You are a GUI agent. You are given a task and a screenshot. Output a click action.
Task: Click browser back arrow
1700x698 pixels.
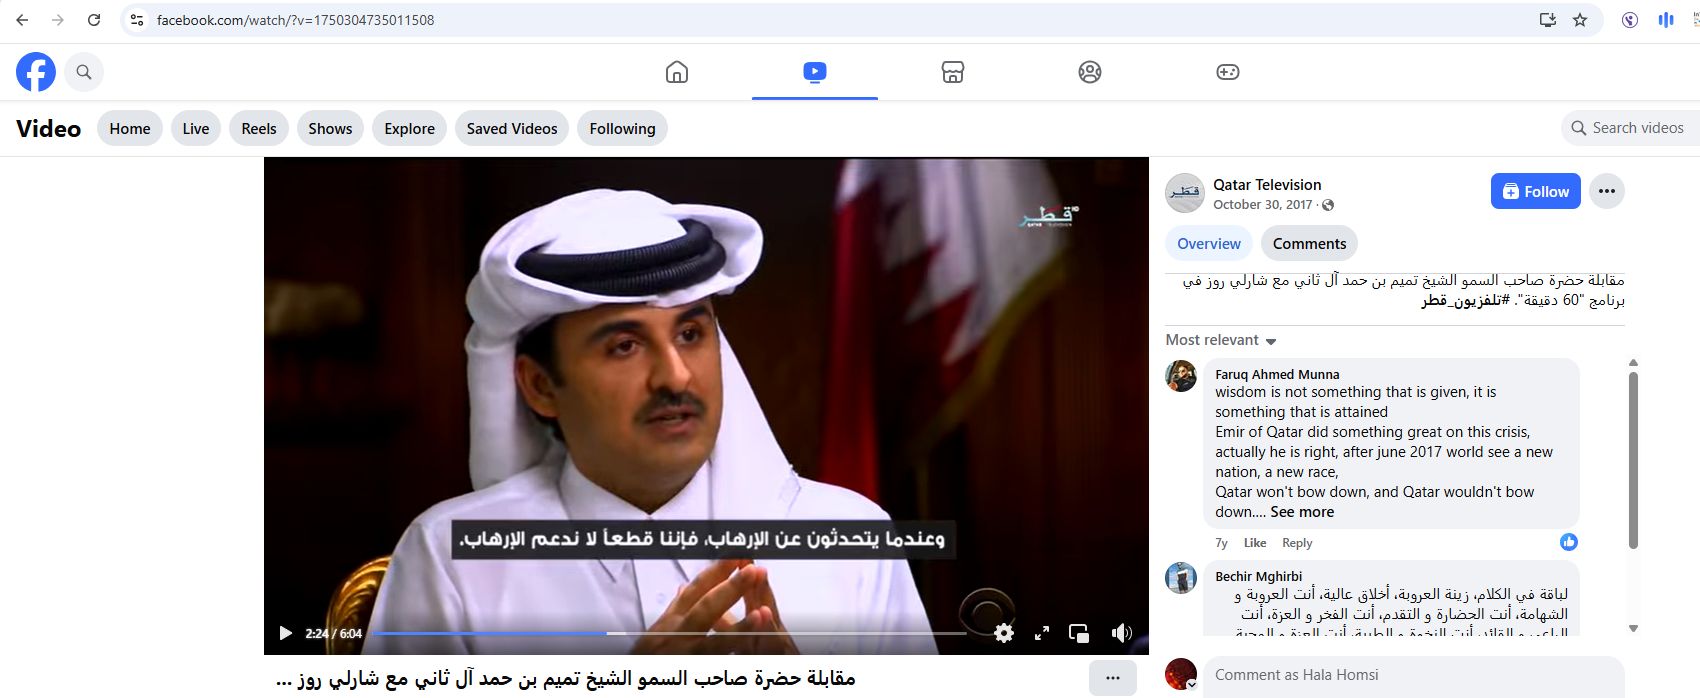click(22, 20)
